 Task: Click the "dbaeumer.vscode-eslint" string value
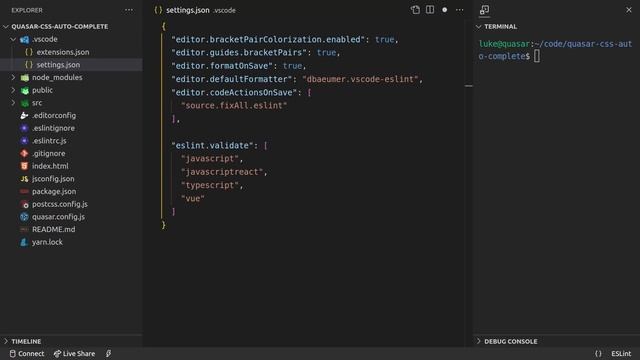[x=360, y=79]
